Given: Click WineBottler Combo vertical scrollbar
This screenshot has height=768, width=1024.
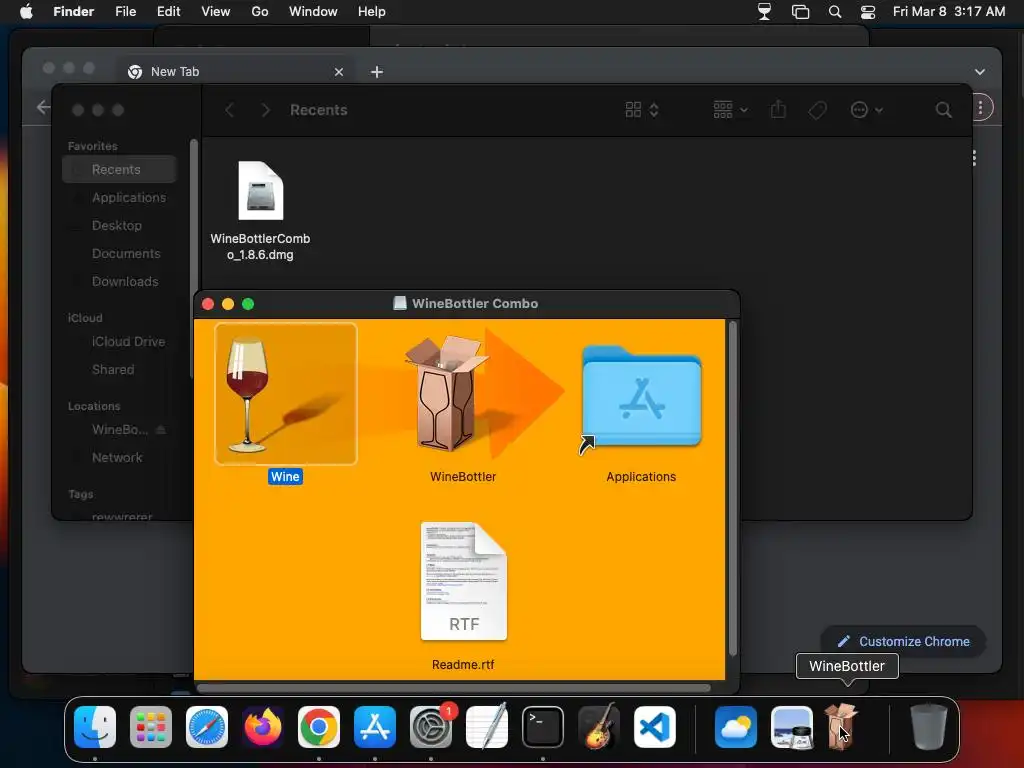Looking at the screenshot, I should pos(732,488).
